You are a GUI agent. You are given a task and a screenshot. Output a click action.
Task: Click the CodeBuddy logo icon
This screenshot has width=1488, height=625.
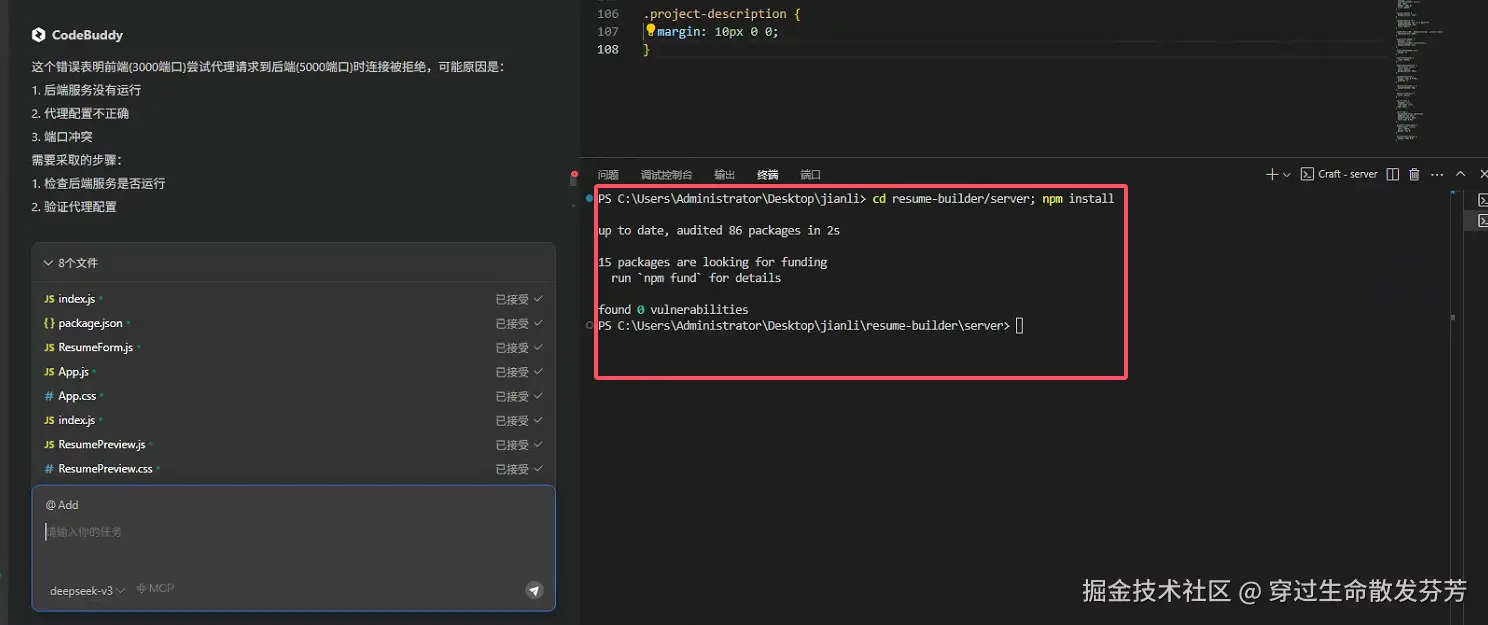coord(38,35)
